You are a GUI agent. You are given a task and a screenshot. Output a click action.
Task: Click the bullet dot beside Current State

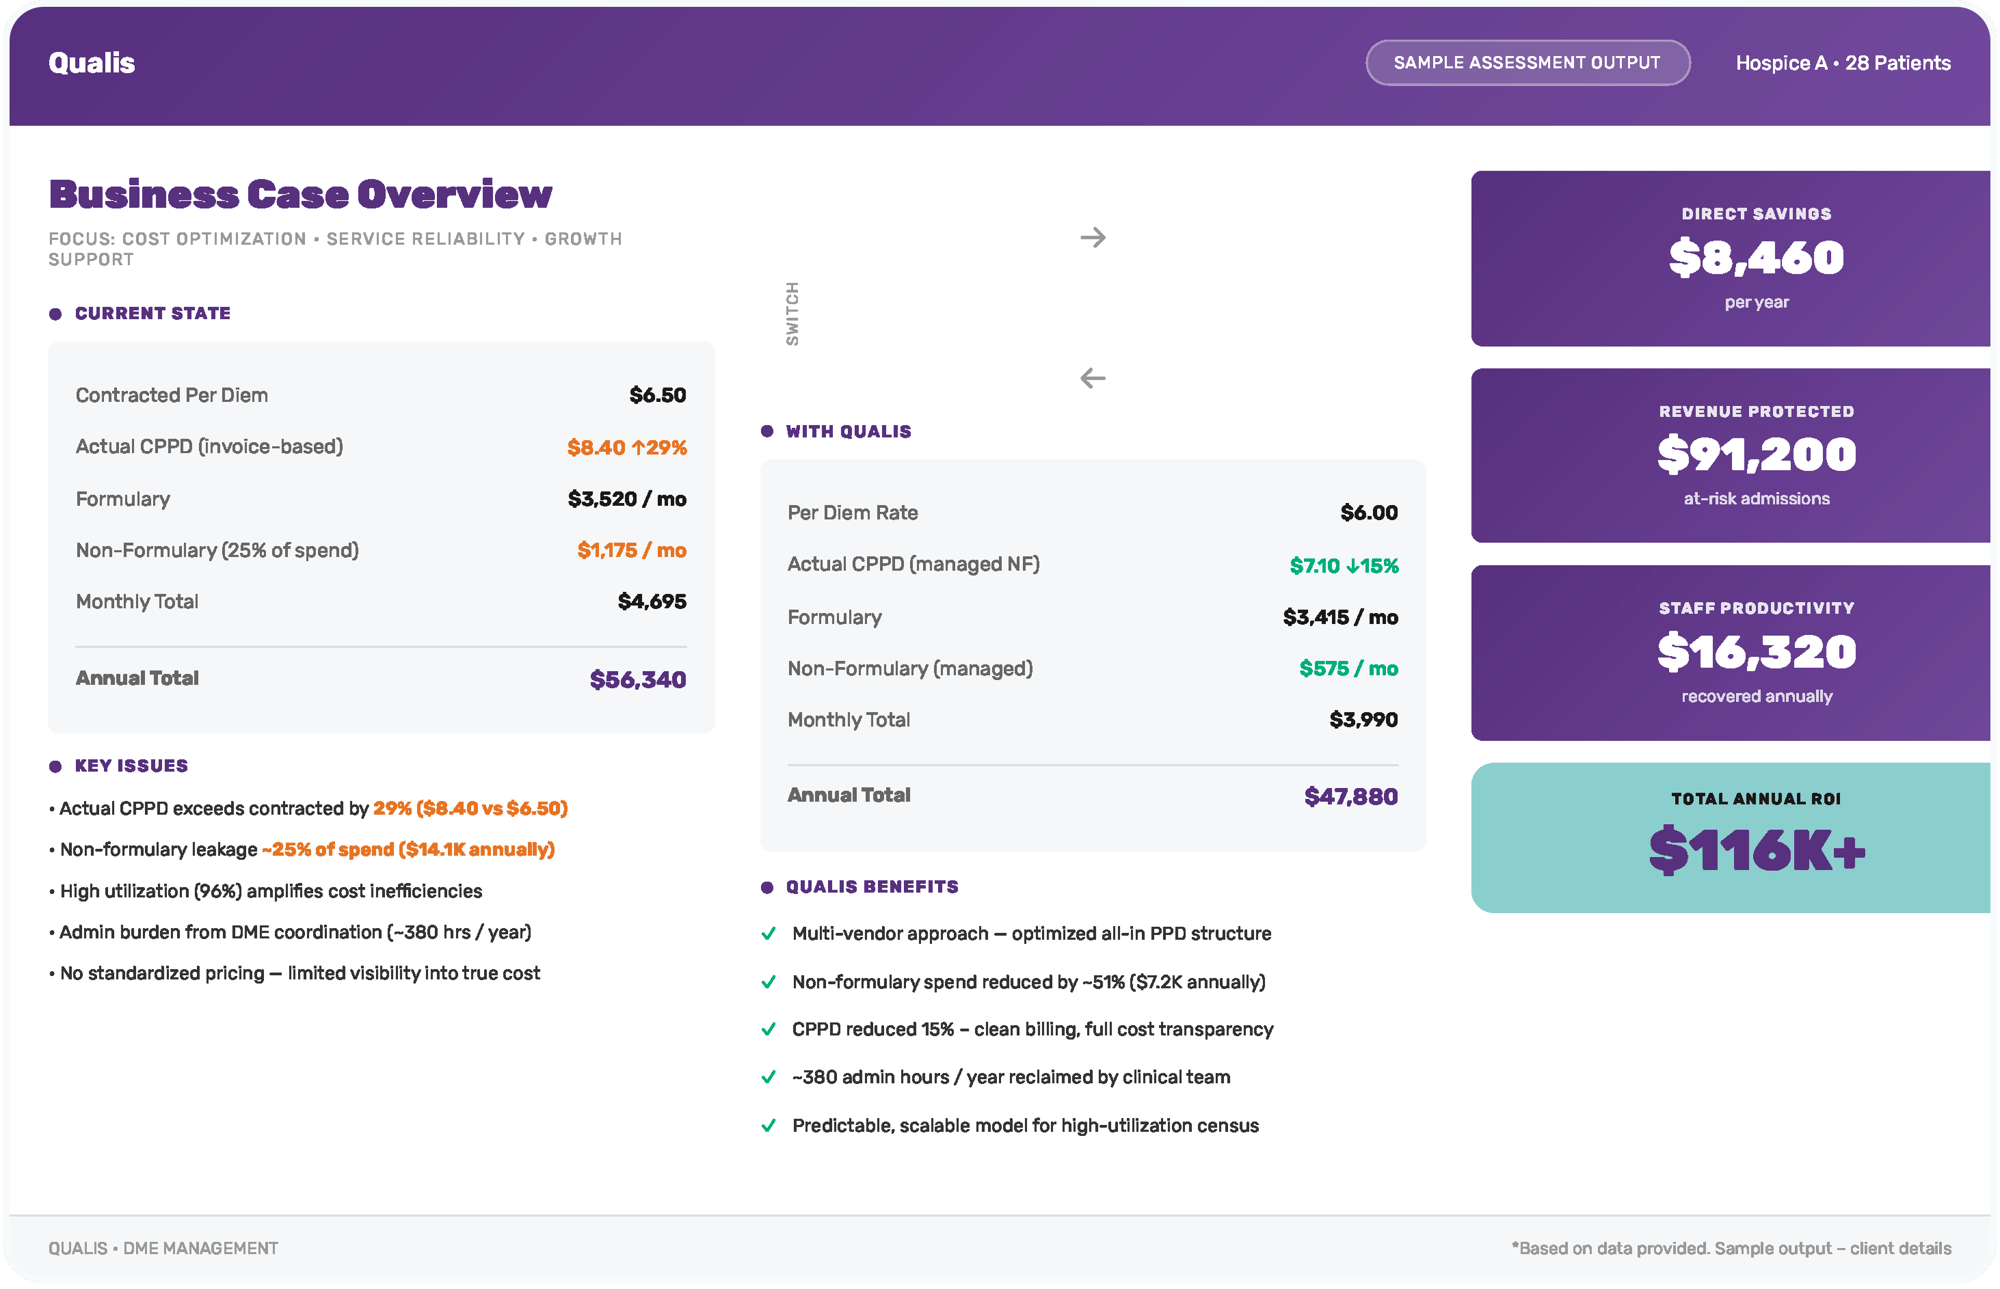[x=55, y=314]
